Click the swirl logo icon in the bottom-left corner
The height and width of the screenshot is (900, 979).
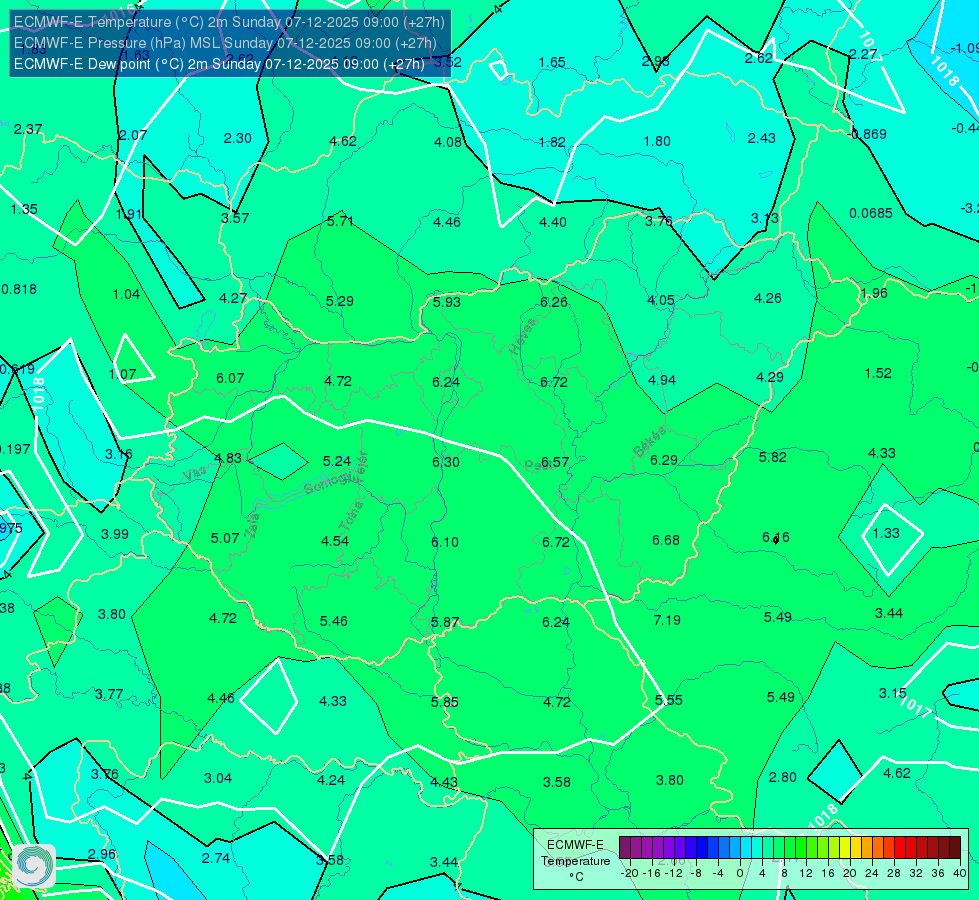point(34,866)
